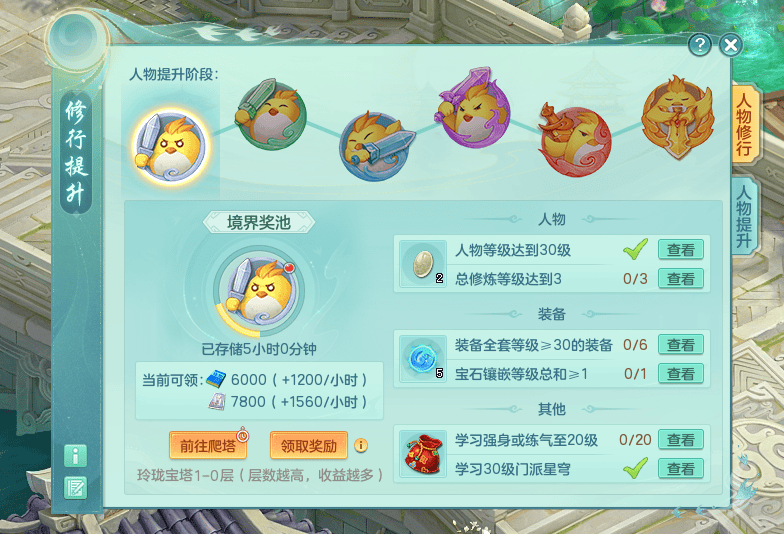
Task: Click the blue gem equipment reward icon
Action: point(423,358)
